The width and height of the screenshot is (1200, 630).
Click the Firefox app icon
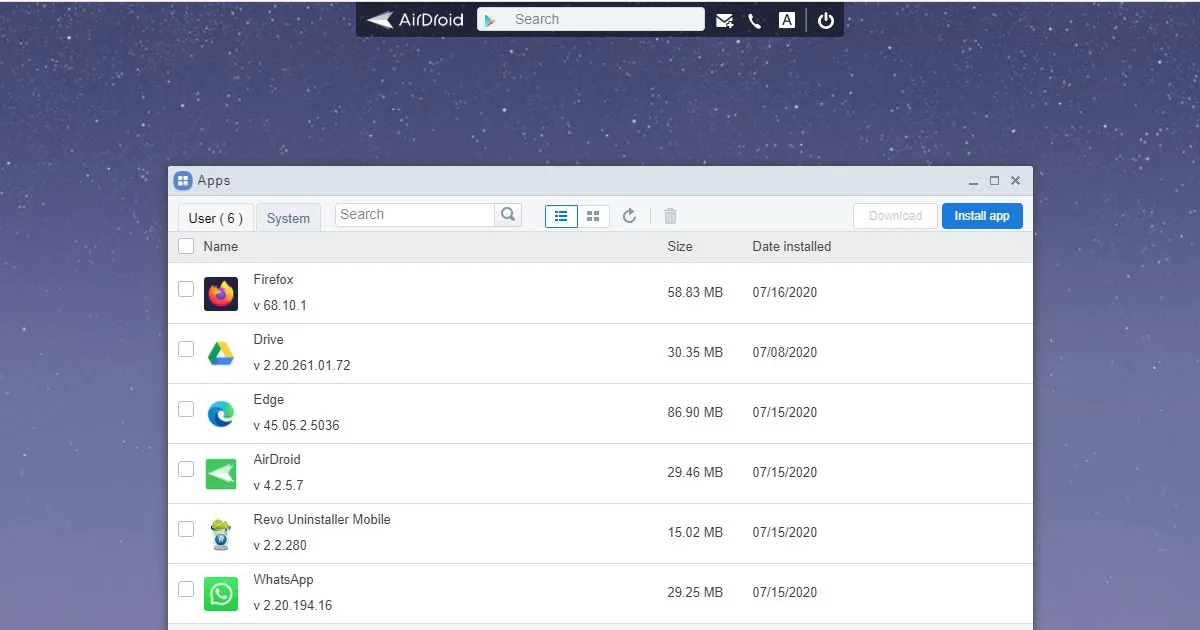point(221,294)
